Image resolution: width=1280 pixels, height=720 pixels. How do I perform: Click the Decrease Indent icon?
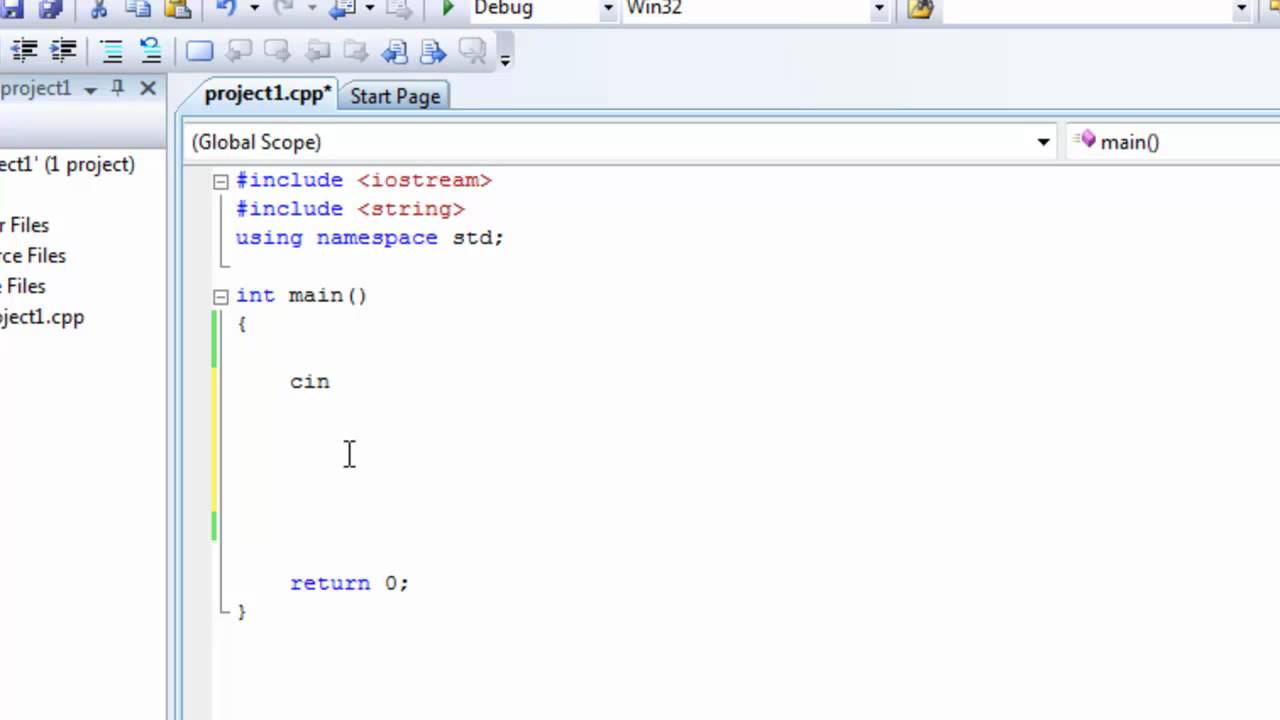pos(24,51)
